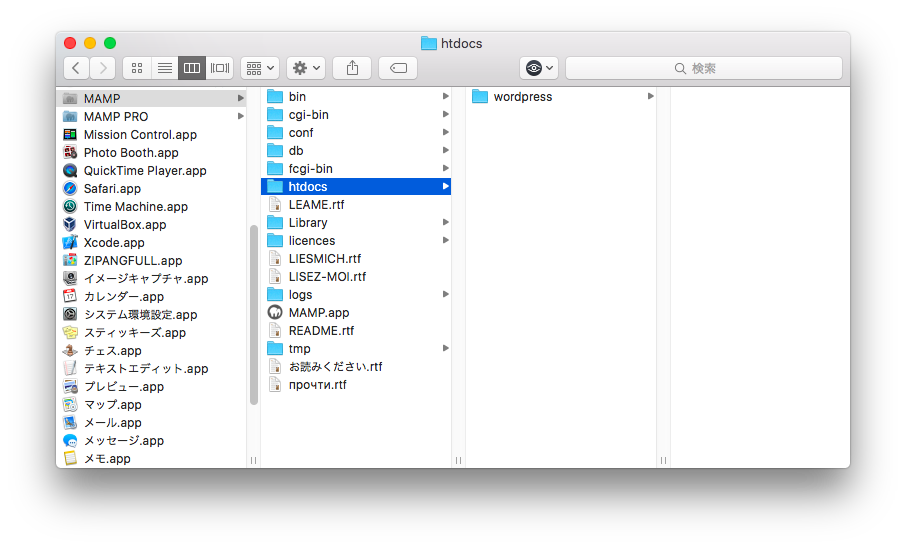Expand the conf folder arrow
The image size is (906, 548).
click(445, 132)
